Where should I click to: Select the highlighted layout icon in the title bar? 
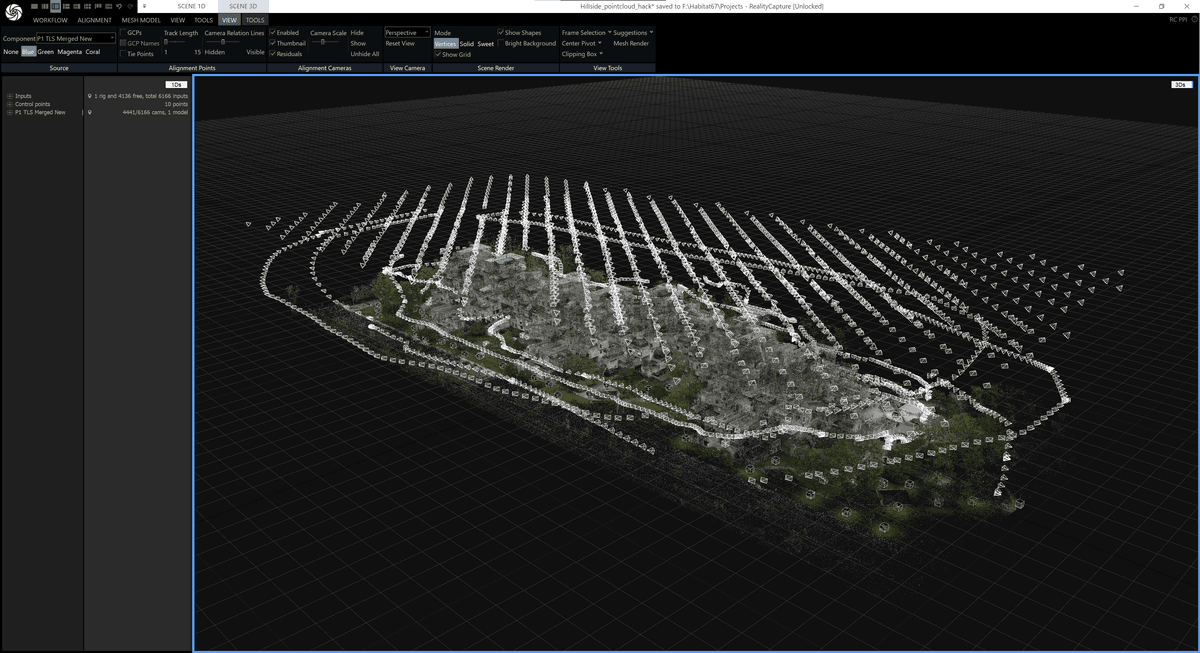point(56,6)
